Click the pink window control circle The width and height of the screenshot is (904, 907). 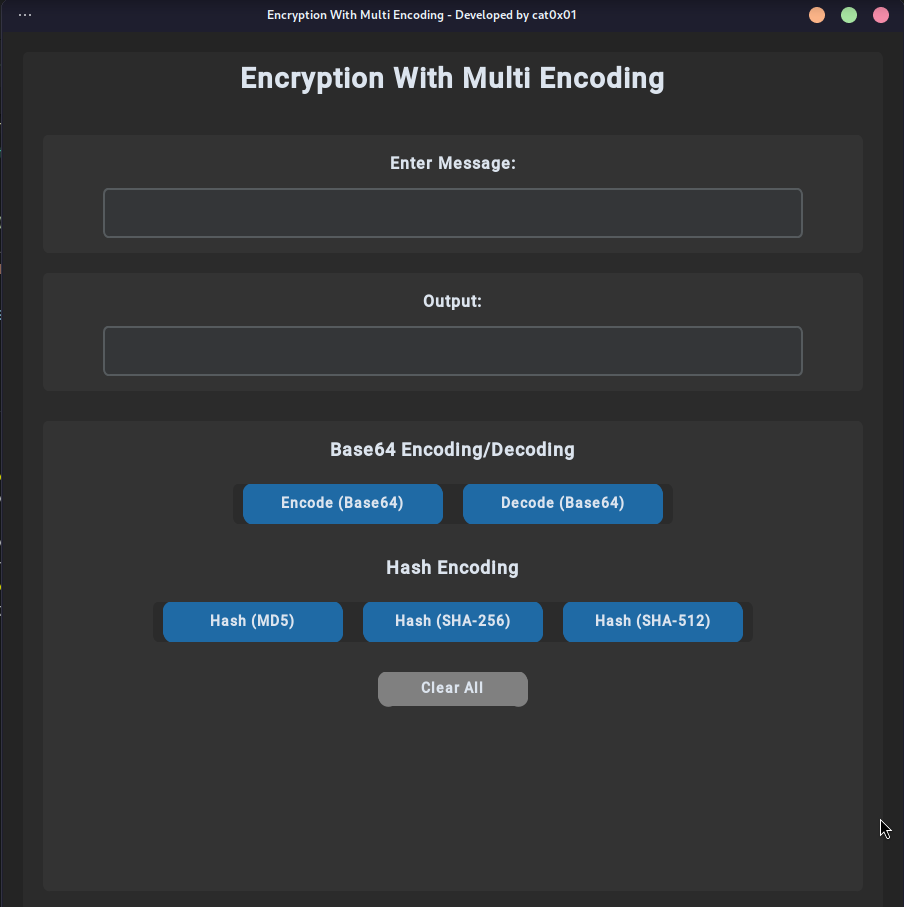click(x=880, y=15)
